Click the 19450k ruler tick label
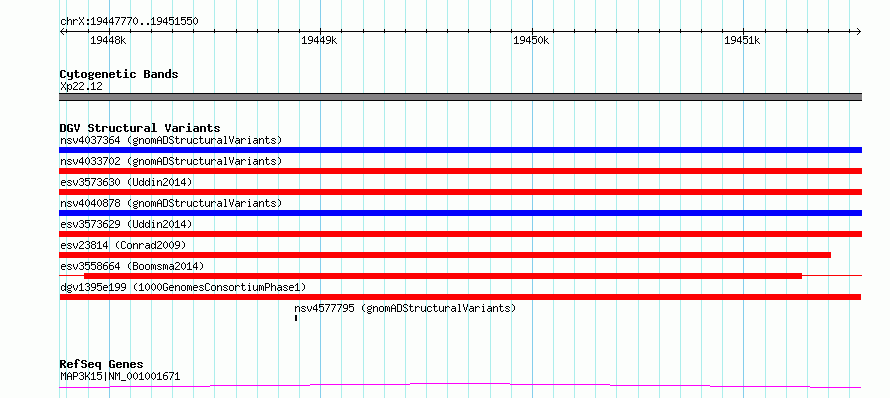Image resolution: width=890 pixels, height=398 pixels. coord(531,40)
